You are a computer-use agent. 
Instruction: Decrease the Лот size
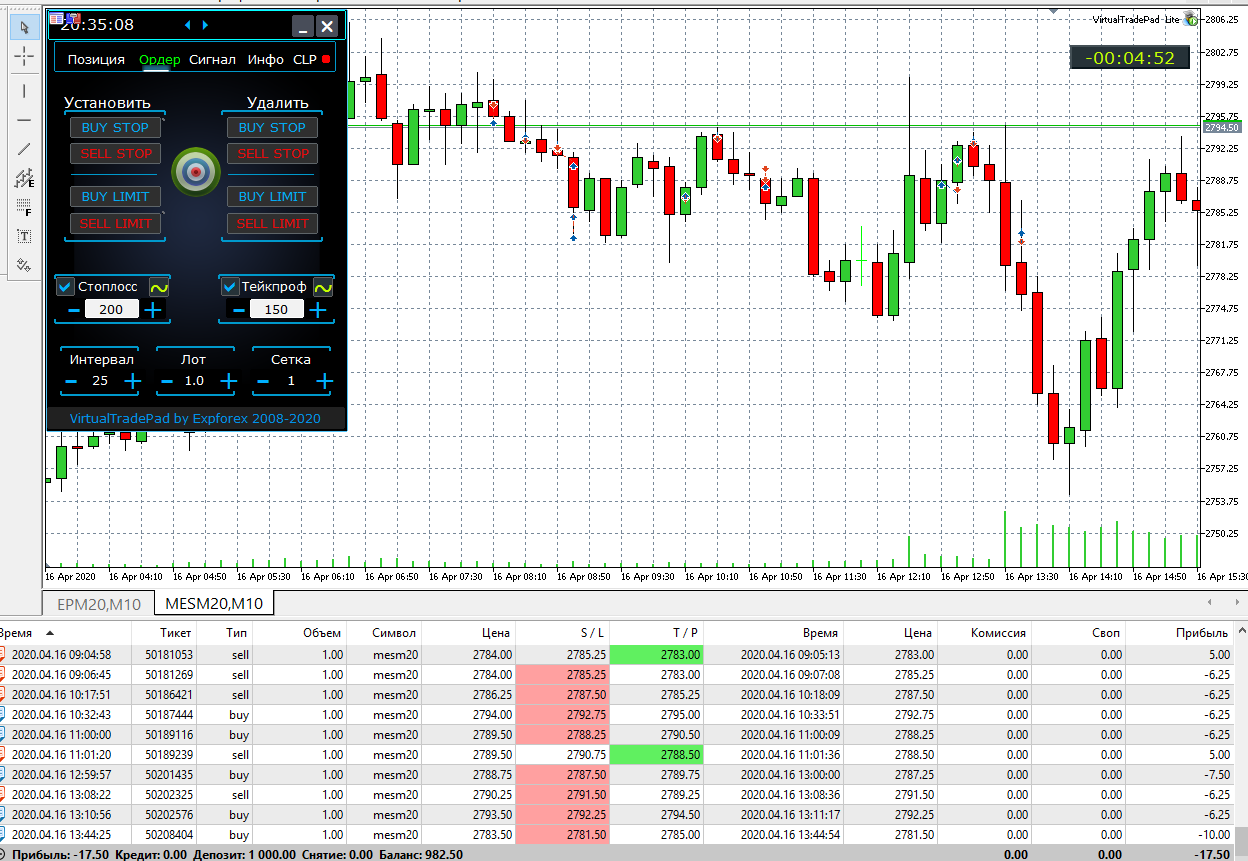click(x=167, y=381)
